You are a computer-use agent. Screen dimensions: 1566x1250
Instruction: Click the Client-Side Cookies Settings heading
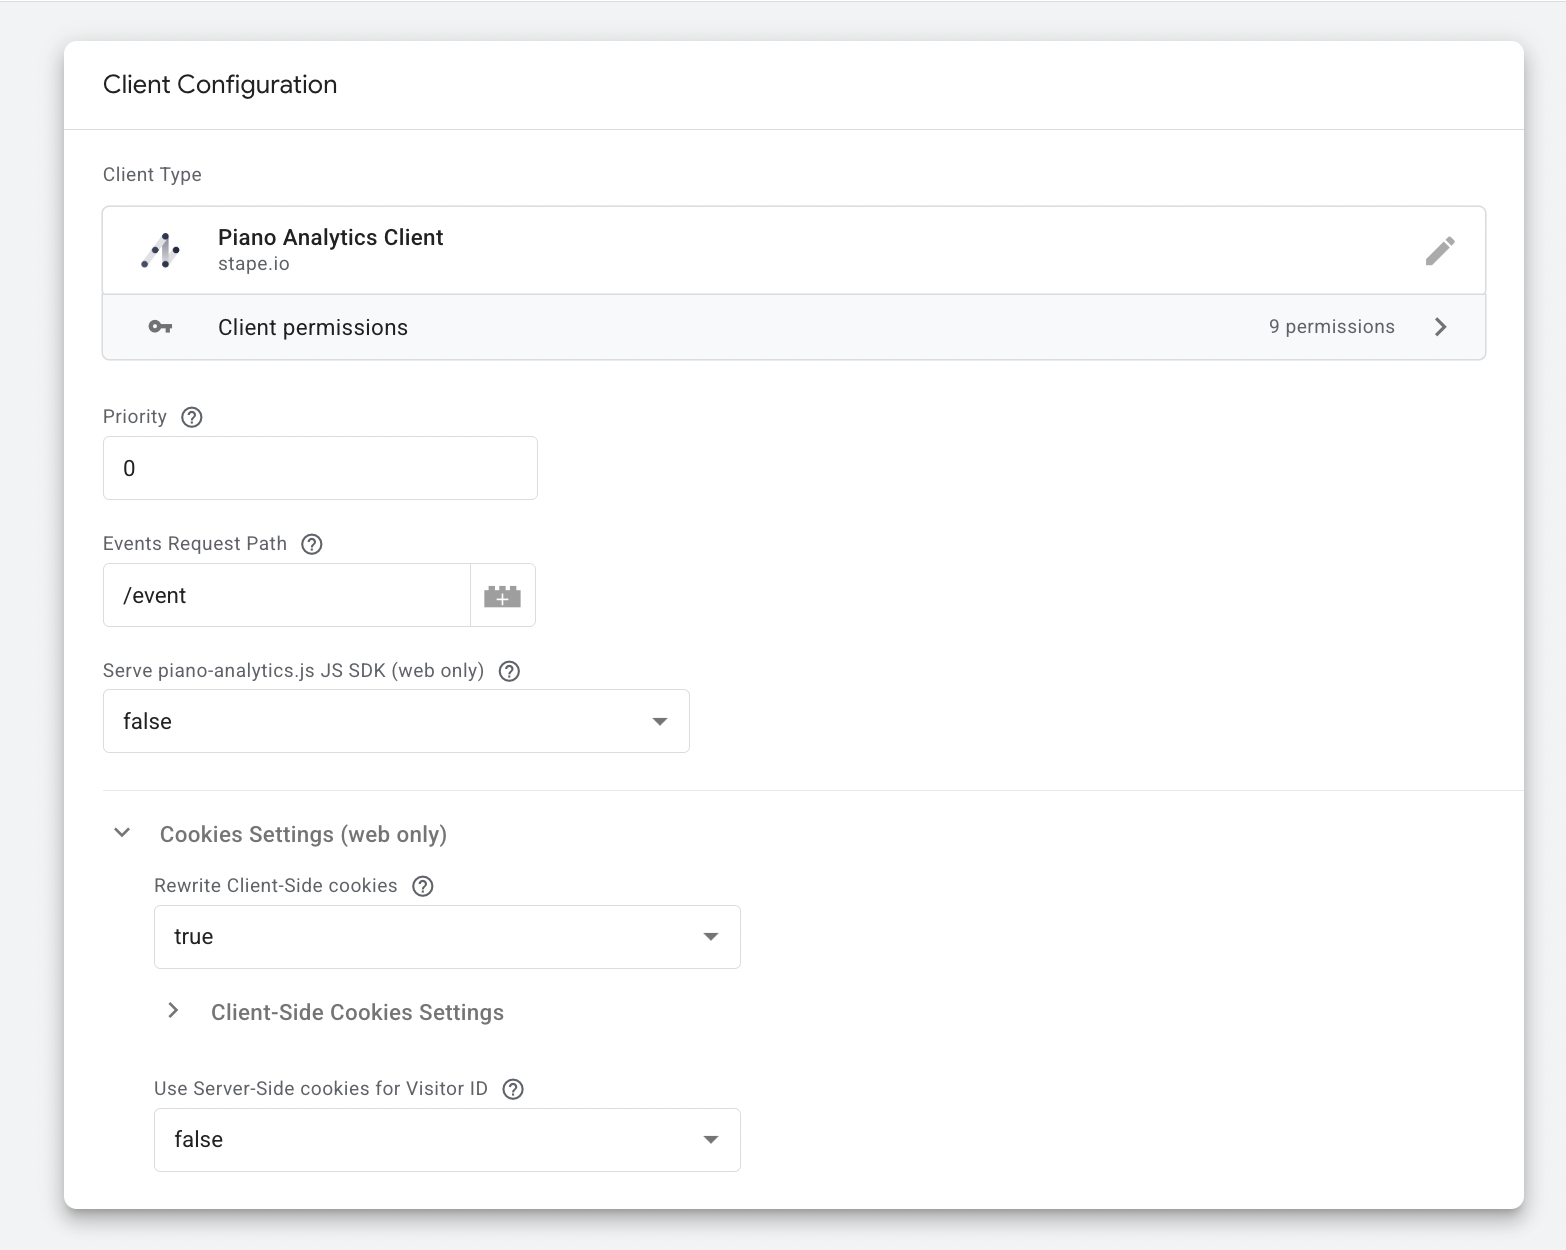coord(357,1012)
